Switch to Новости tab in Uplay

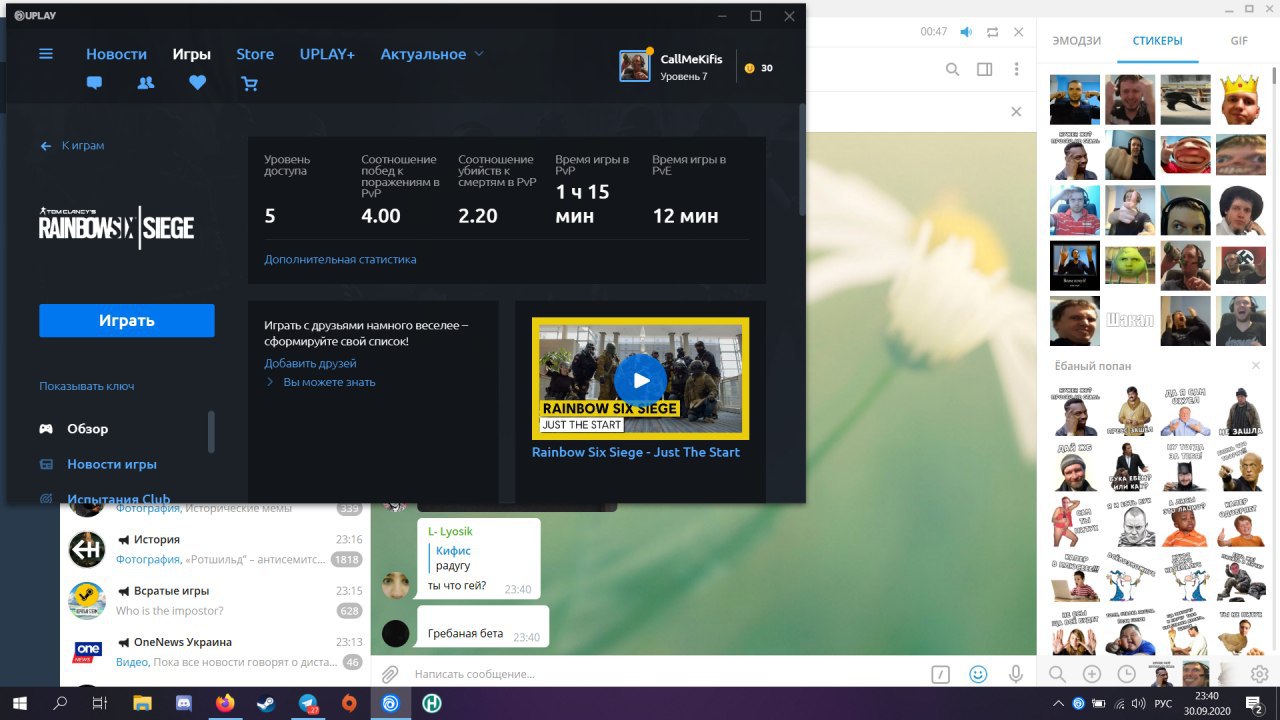click(x=116, y=54)
